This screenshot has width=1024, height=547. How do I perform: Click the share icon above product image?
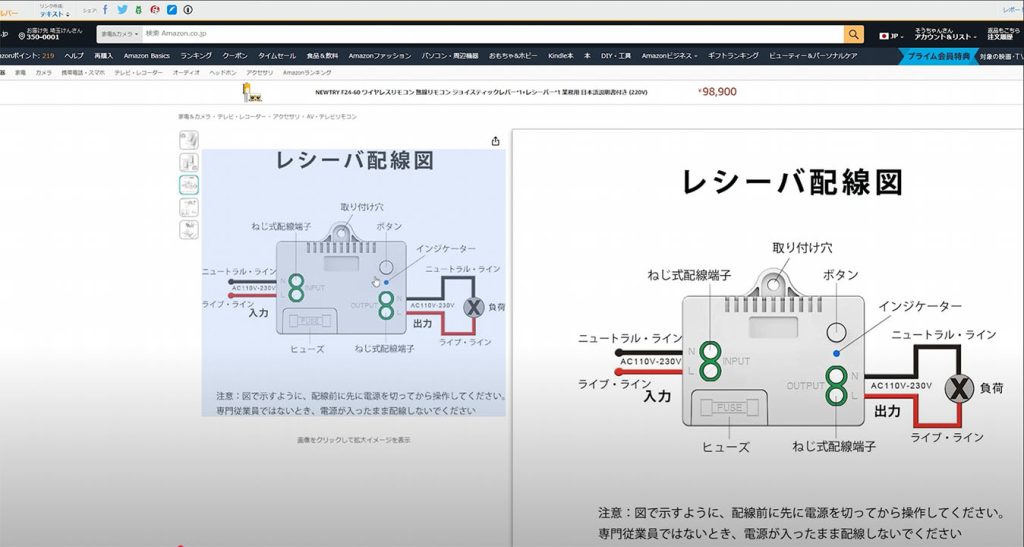[495, 141]
